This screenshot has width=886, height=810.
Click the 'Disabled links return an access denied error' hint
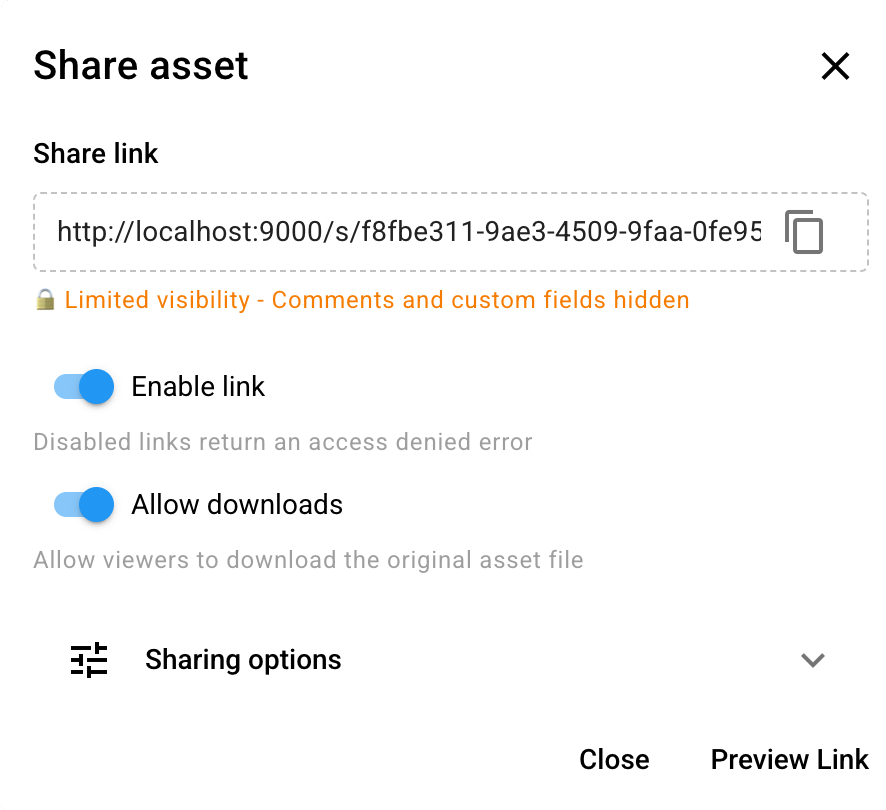pos(283,442)
